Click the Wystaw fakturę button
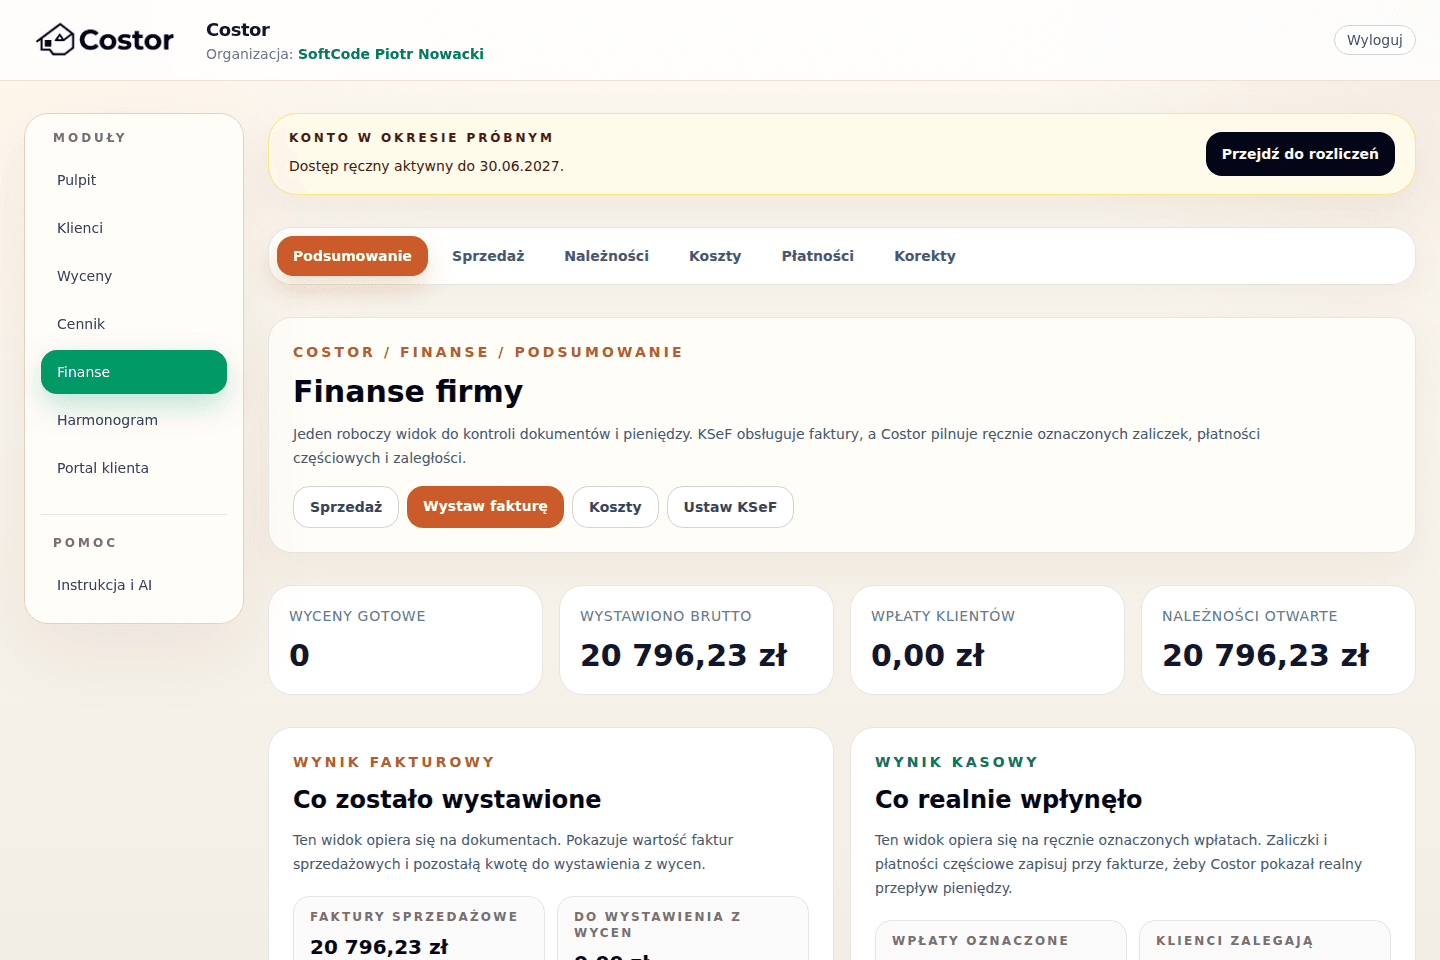This screenshot has height=960, width=1440. click(485, 507)
